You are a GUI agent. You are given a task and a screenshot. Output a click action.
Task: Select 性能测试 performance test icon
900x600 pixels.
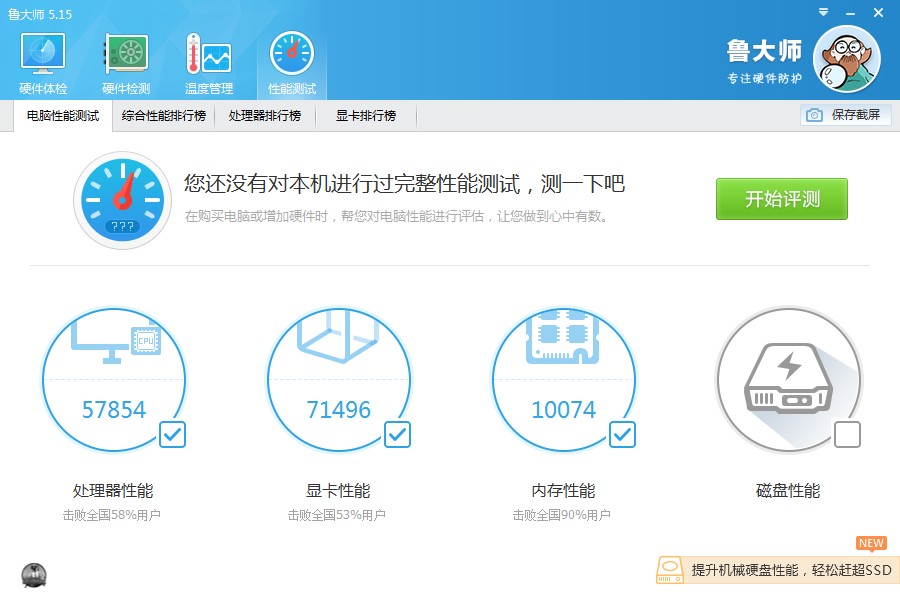click(292, 63)
